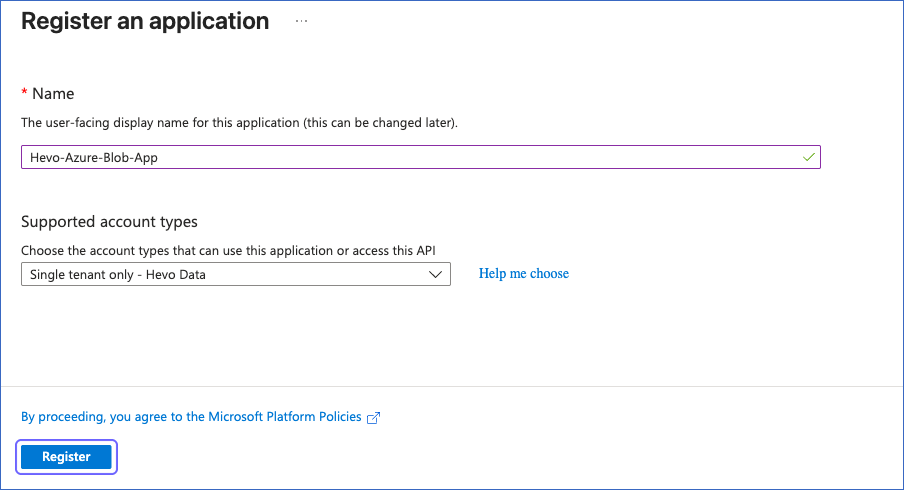
Task: Click the dropdown chevron arrow
Action: [435, 274]
